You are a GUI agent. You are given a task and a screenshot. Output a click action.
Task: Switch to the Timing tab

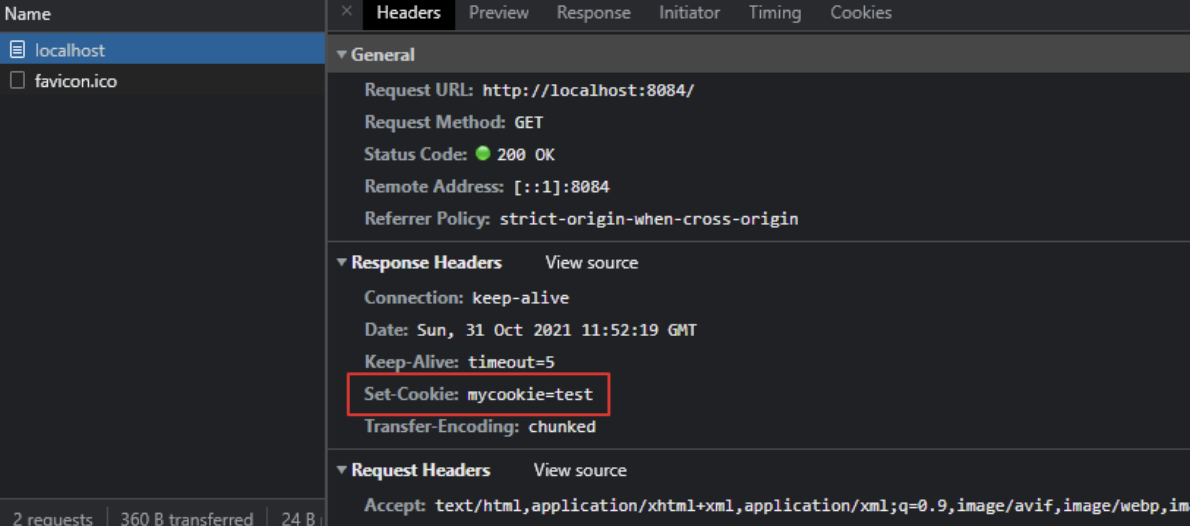coord(775,13)
